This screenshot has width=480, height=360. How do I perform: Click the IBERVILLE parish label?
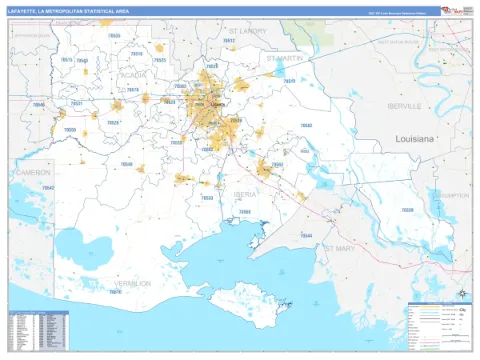(x=404, y=106)
